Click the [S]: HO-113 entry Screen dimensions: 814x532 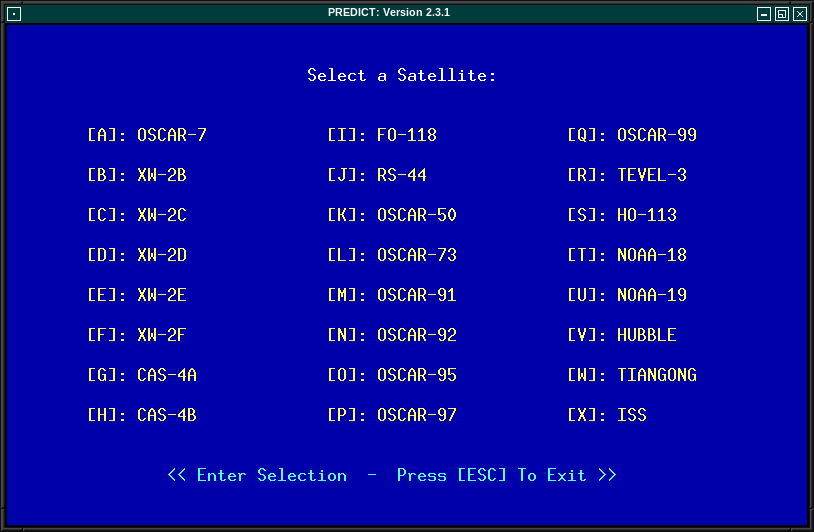622,215
